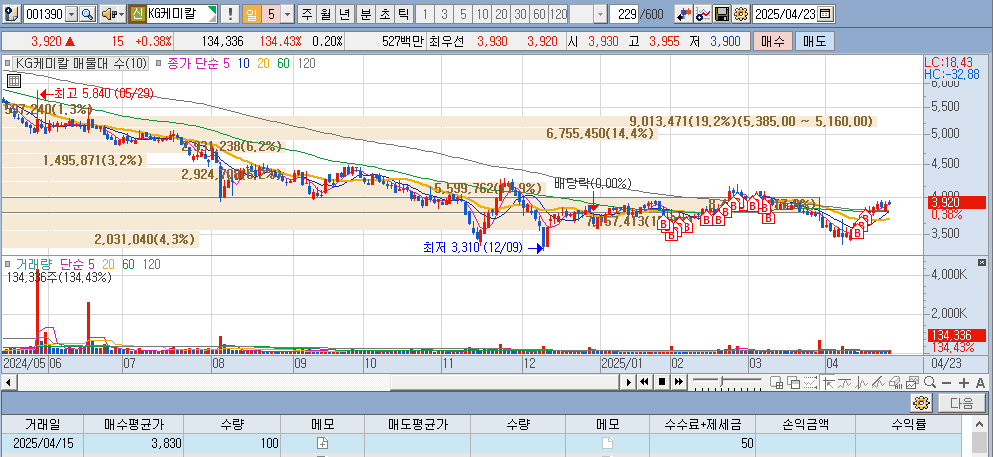This screenshot has height=457, width=993.
Task: Click the magnifier zoom icon in the lower toolbar
Action: 930,382
